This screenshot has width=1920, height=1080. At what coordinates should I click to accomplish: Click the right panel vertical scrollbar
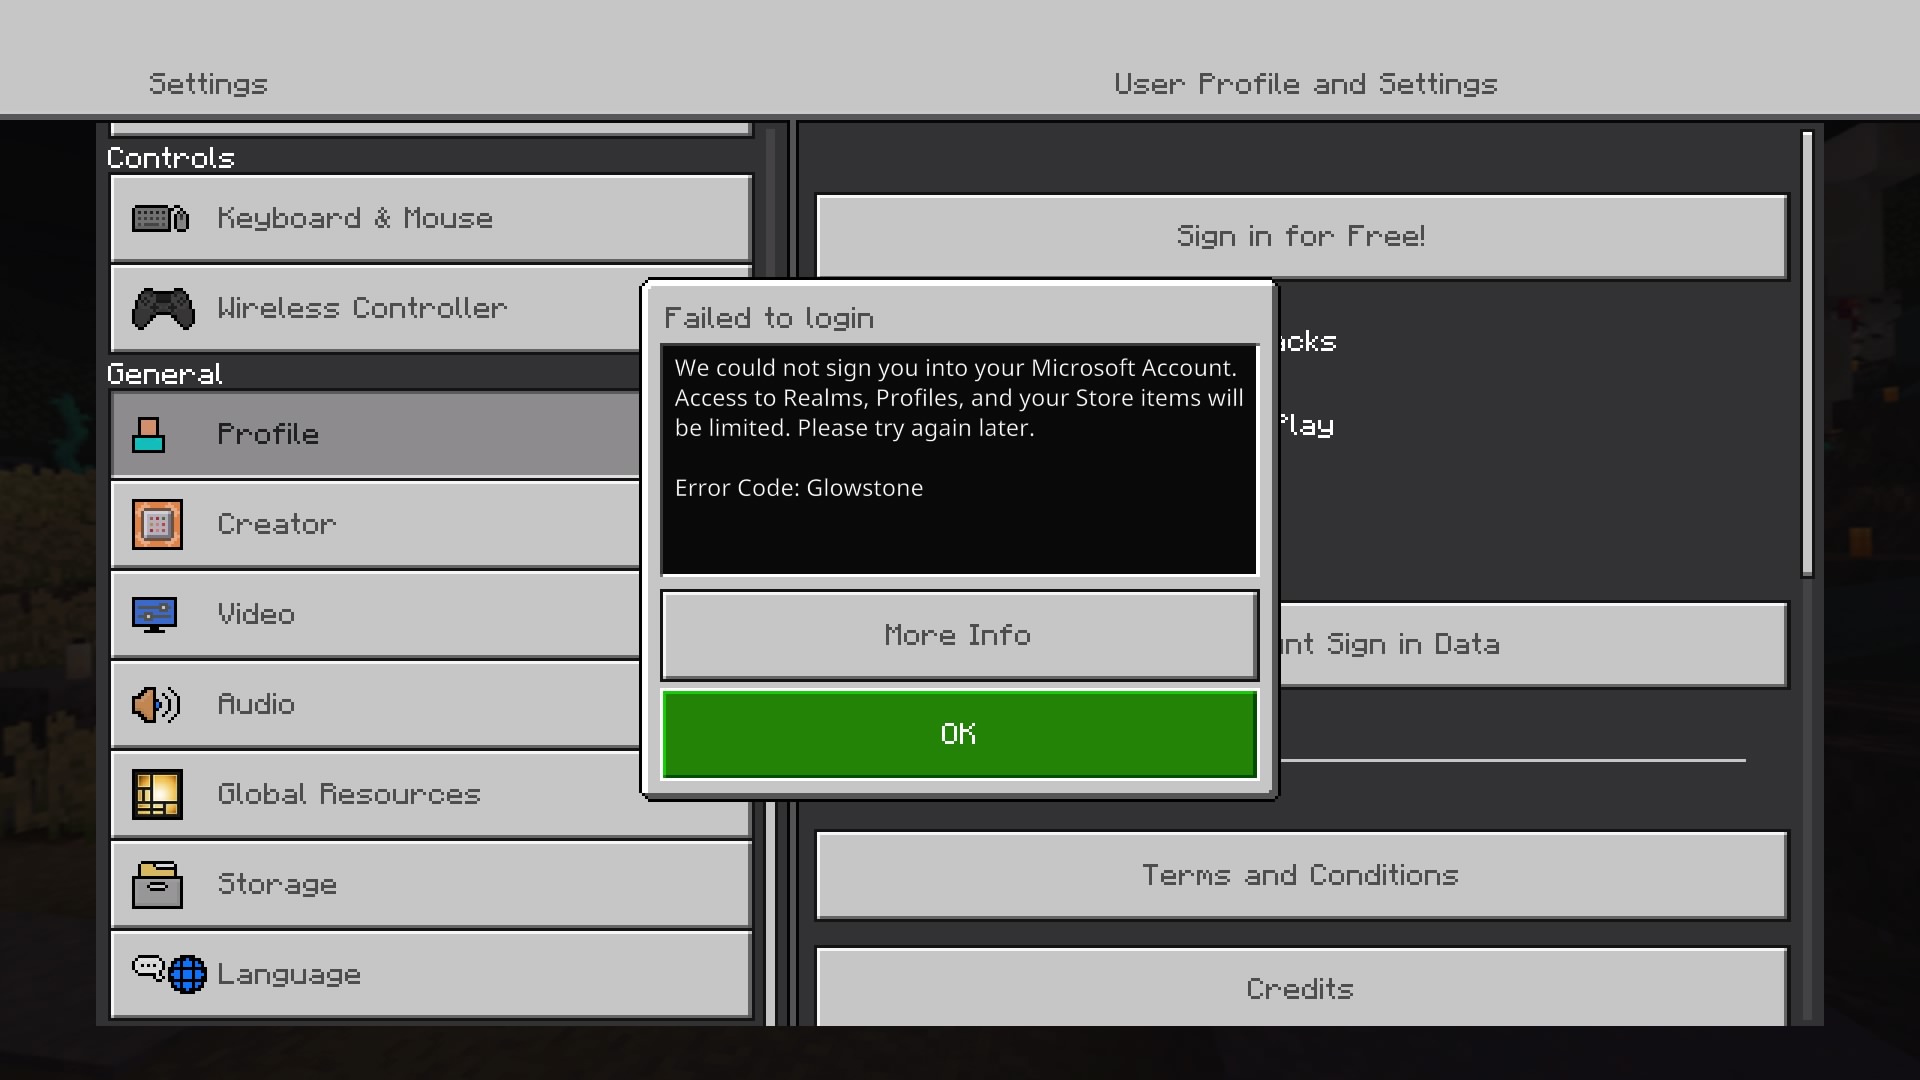click(x=1807, y=355)
